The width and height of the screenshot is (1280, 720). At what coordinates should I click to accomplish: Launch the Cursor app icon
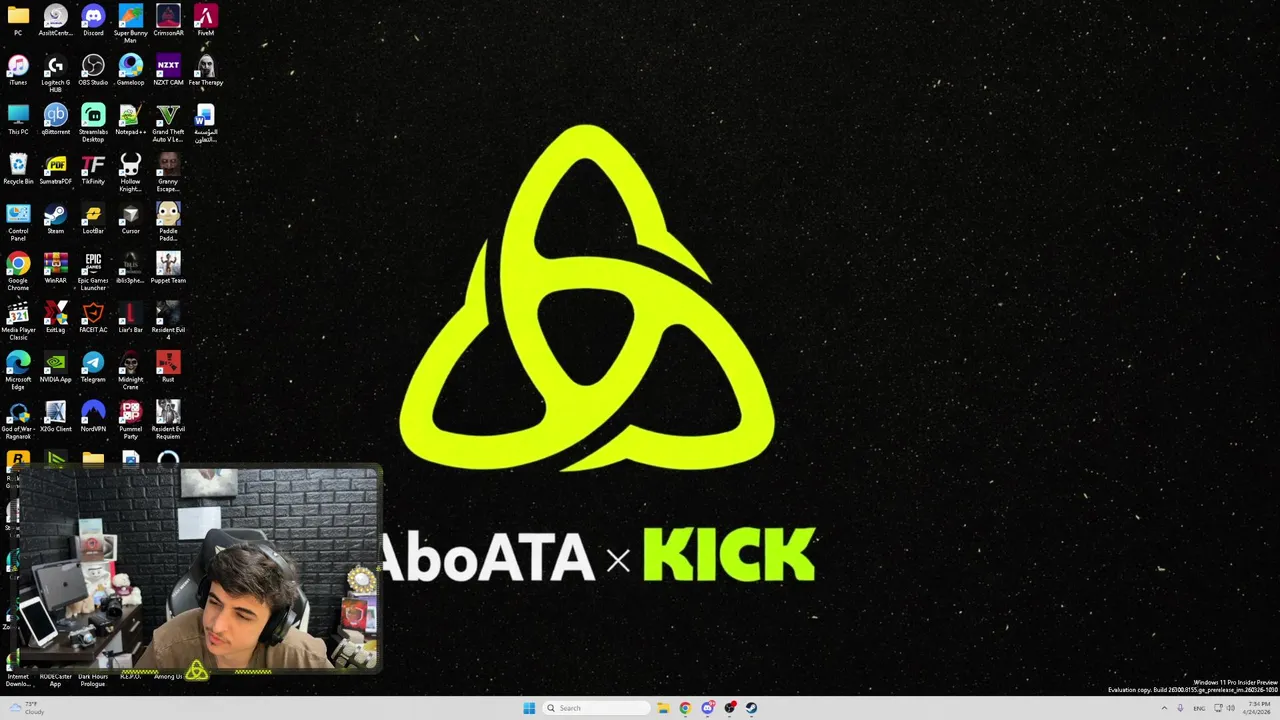click(x=130, y=218)
